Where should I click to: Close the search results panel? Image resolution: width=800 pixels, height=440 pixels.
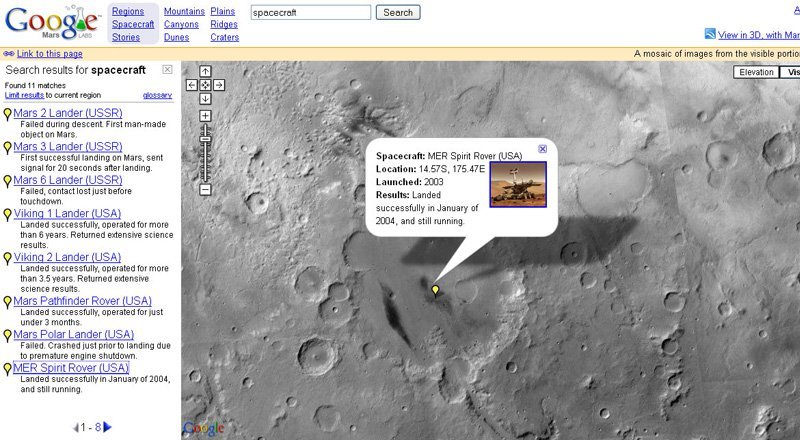click(x=167, y=69)
